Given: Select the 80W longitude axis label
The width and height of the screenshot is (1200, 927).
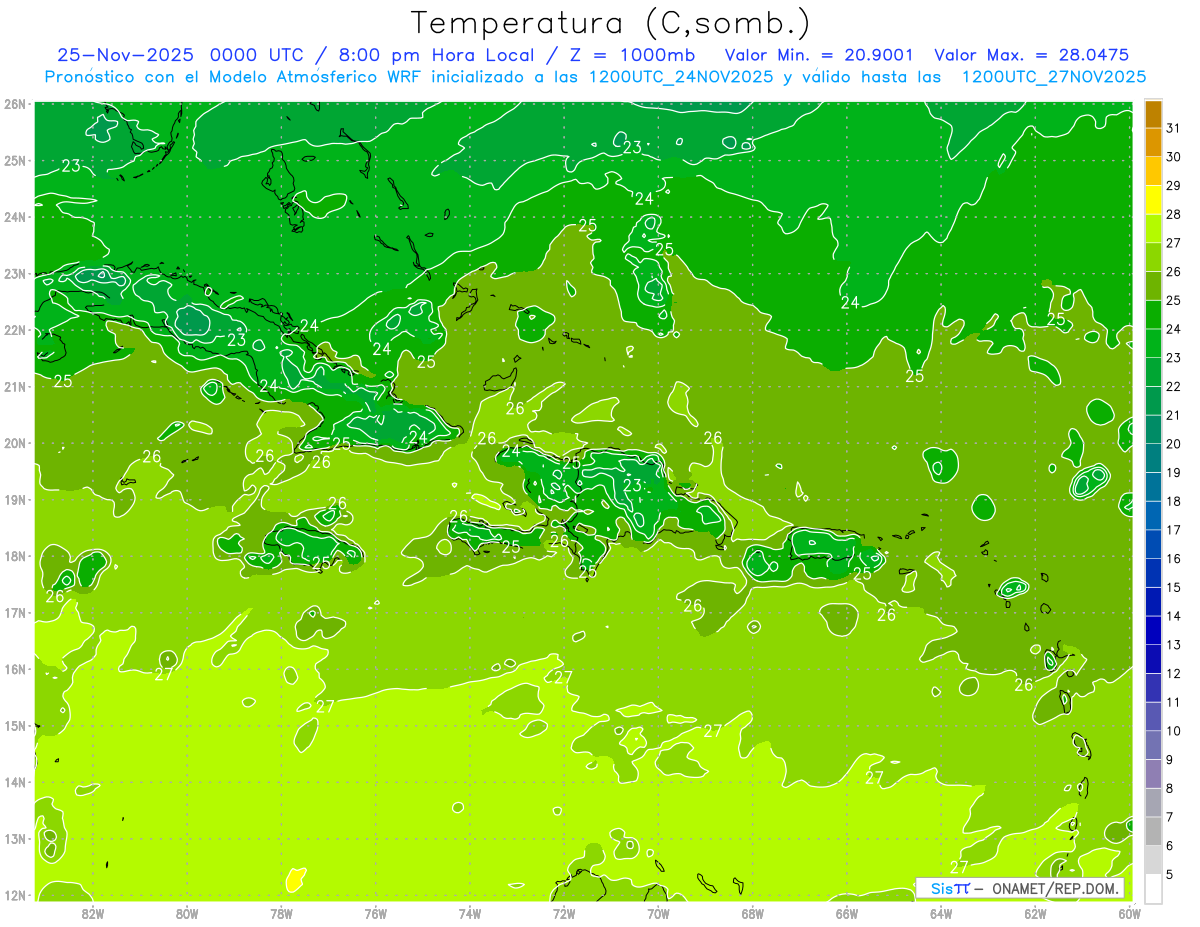Looking at the screenshot, I should point(187,913).
